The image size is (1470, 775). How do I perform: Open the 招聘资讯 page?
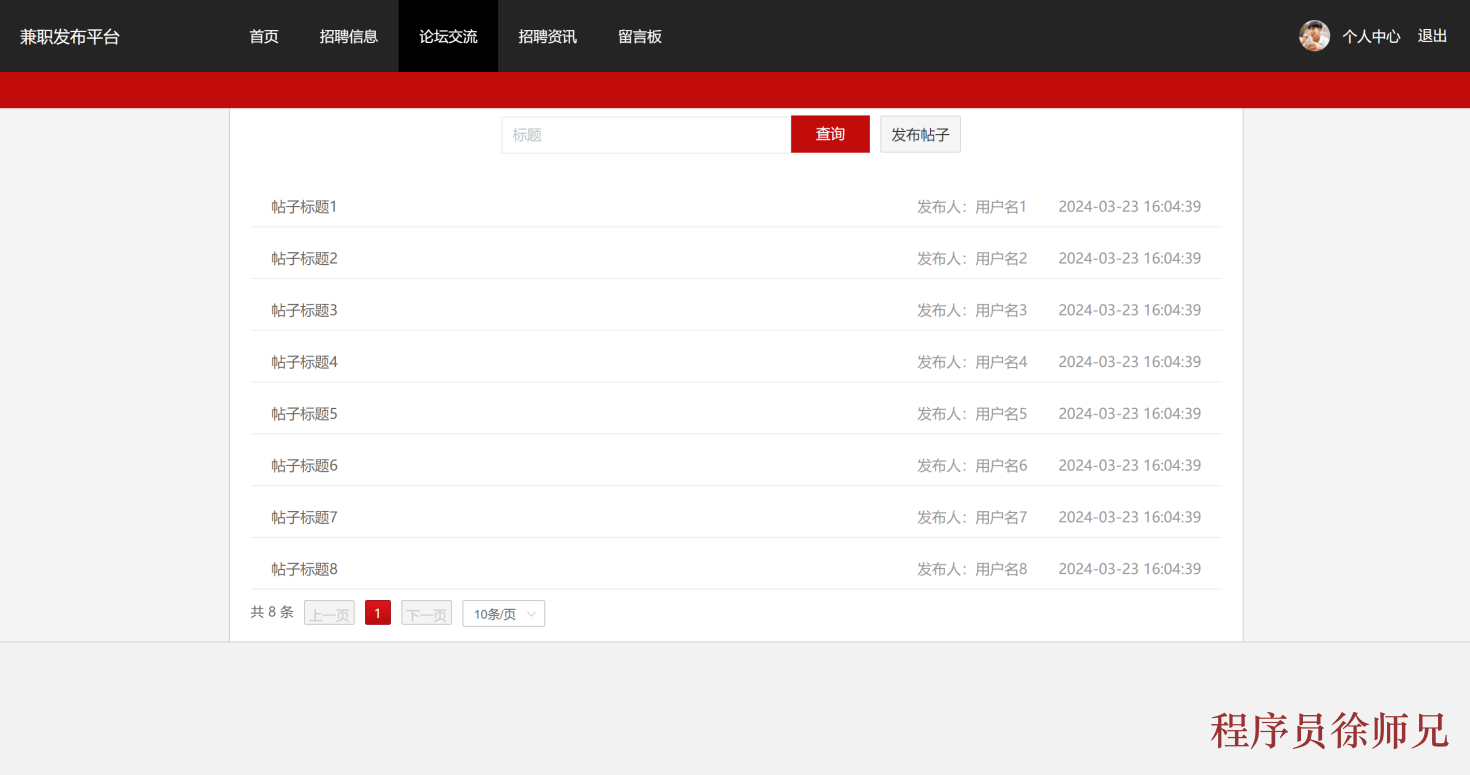pyautogui.click(x=547, y=36)
